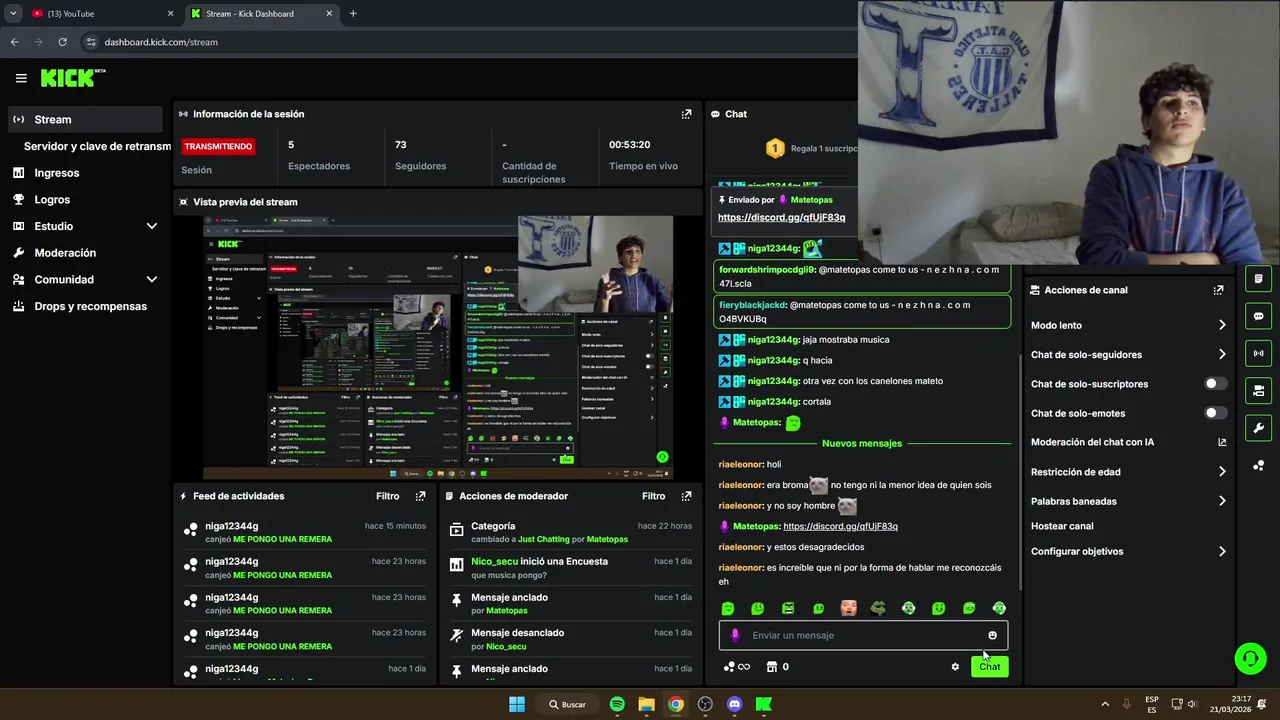This screenshot has width=1280, height=720.
Task: Click the wrench moderator icon in right rail
Action: point(1258,428)
